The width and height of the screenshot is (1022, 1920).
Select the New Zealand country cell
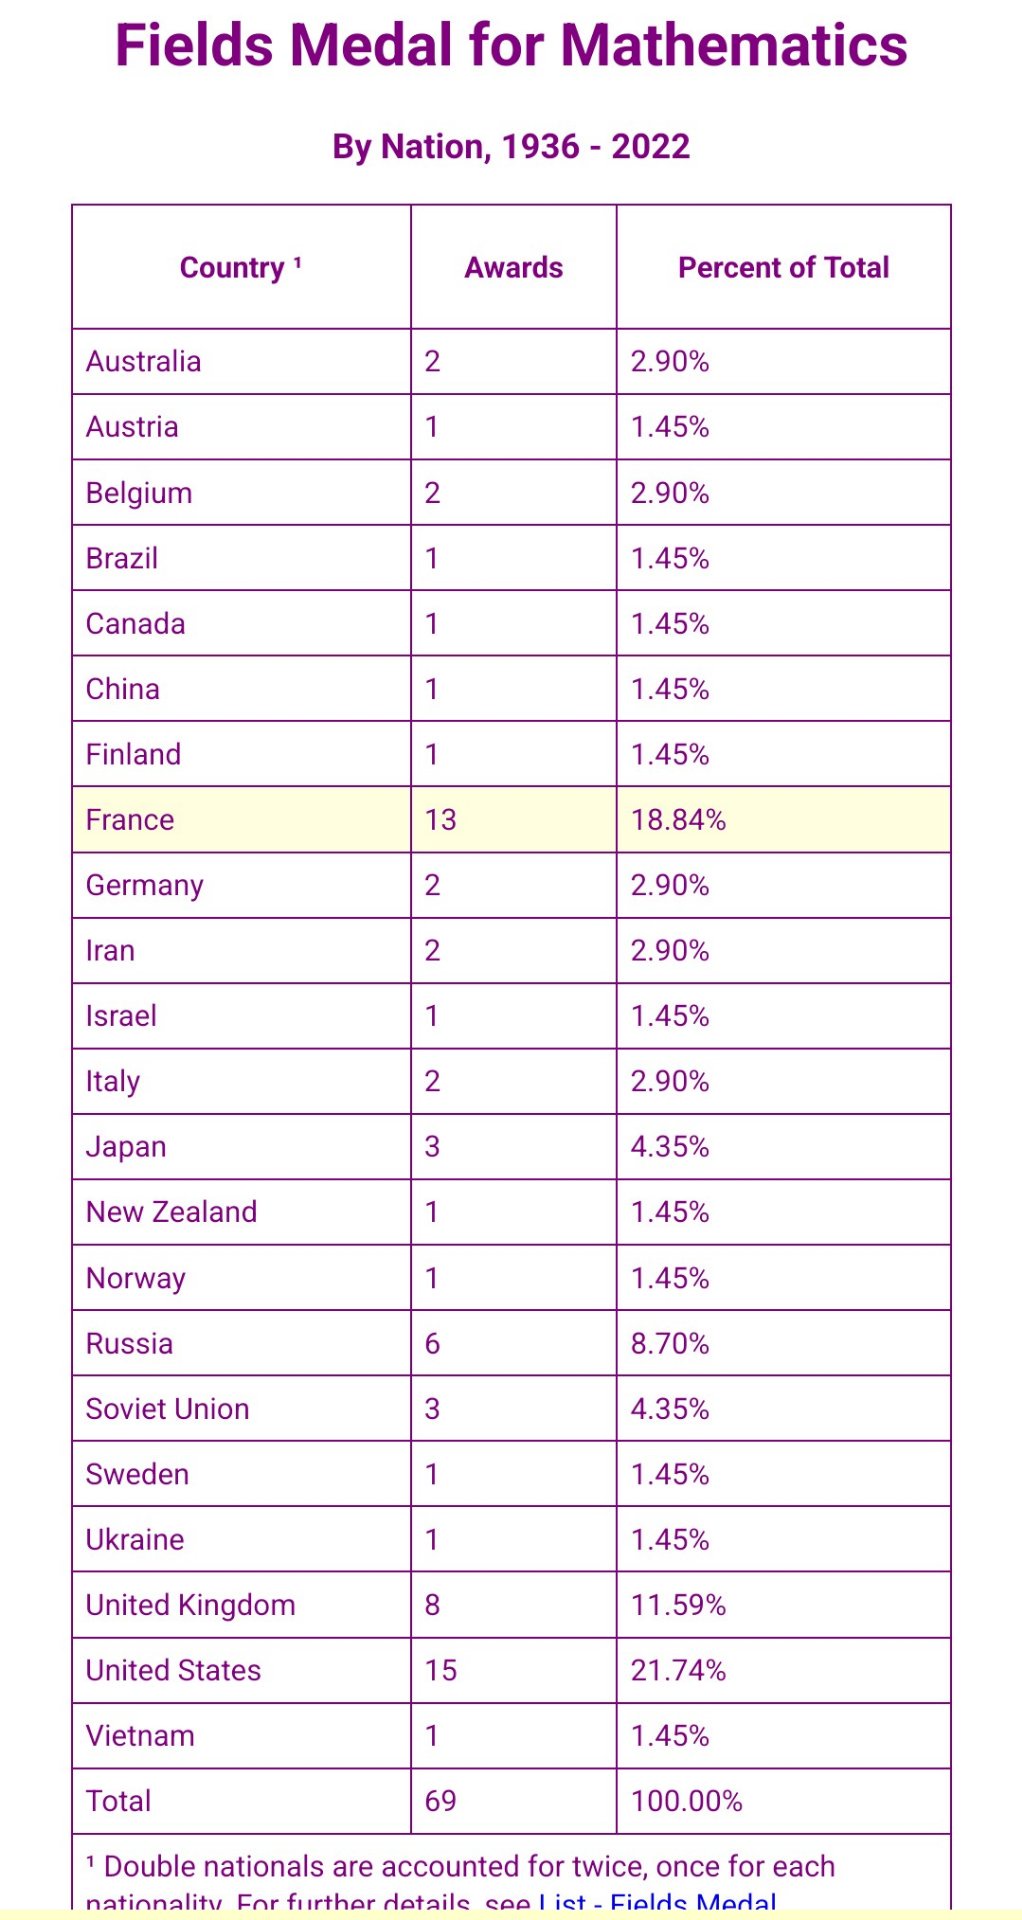point(171,1212)
